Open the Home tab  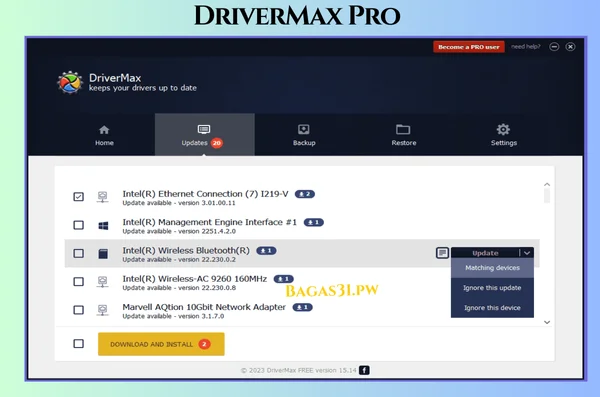pos(104,136)
